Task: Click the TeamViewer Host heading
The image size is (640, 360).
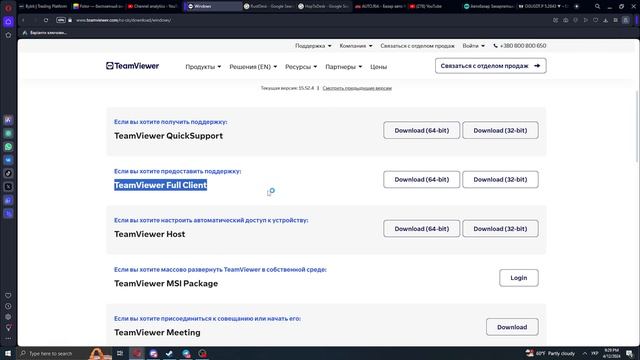Action: pyautogui.click(x=149, y=234)
